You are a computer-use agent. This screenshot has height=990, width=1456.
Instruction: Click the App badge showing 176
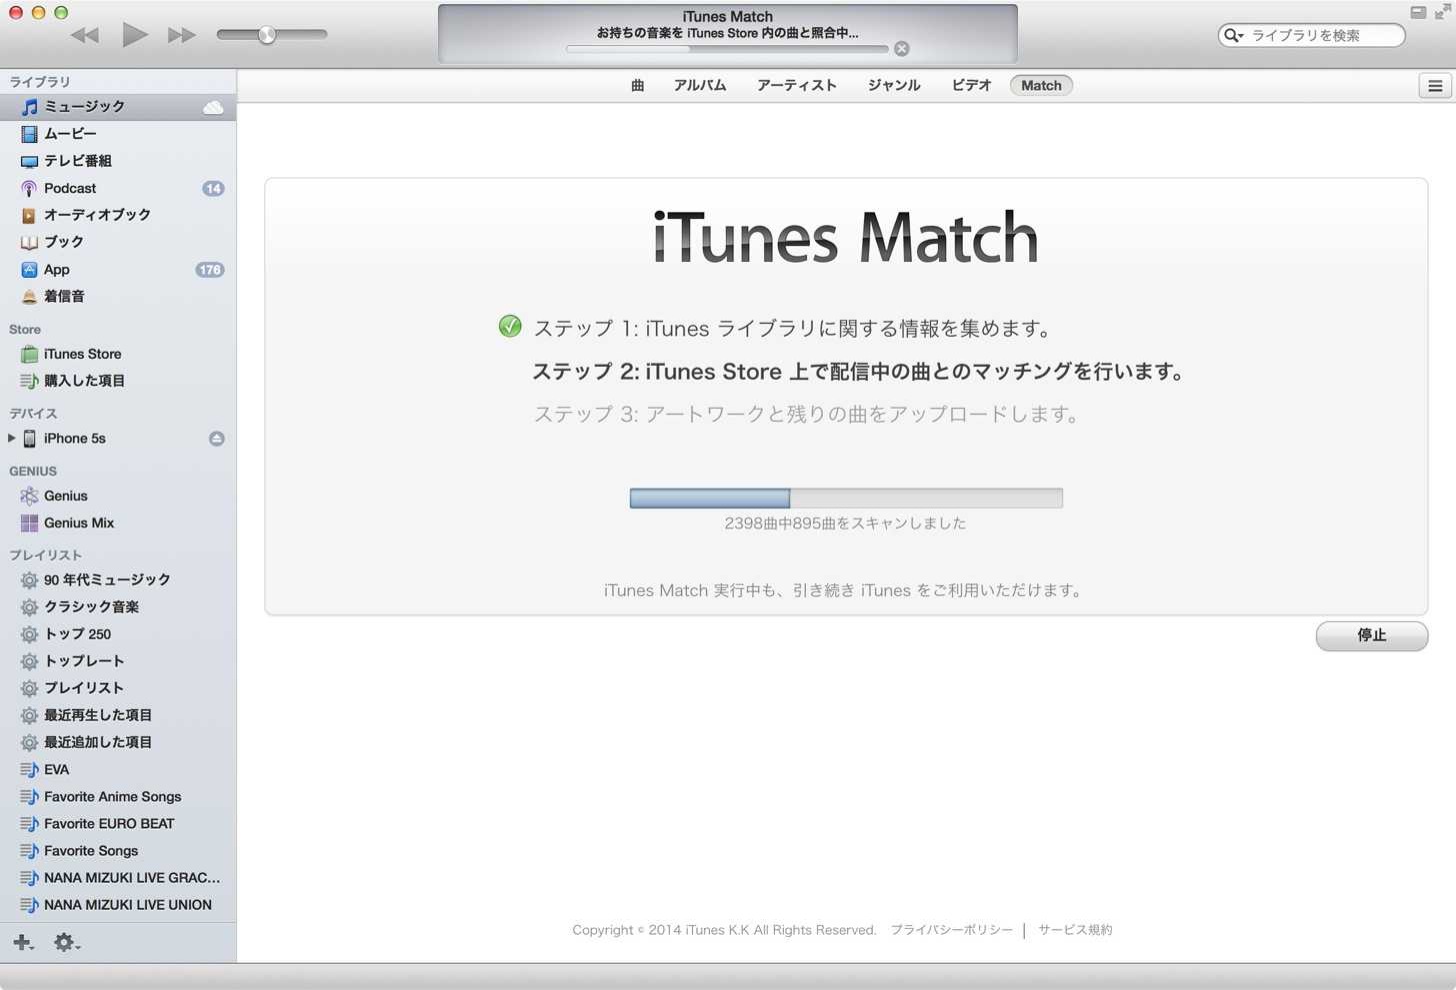click(x=210, y=270)
